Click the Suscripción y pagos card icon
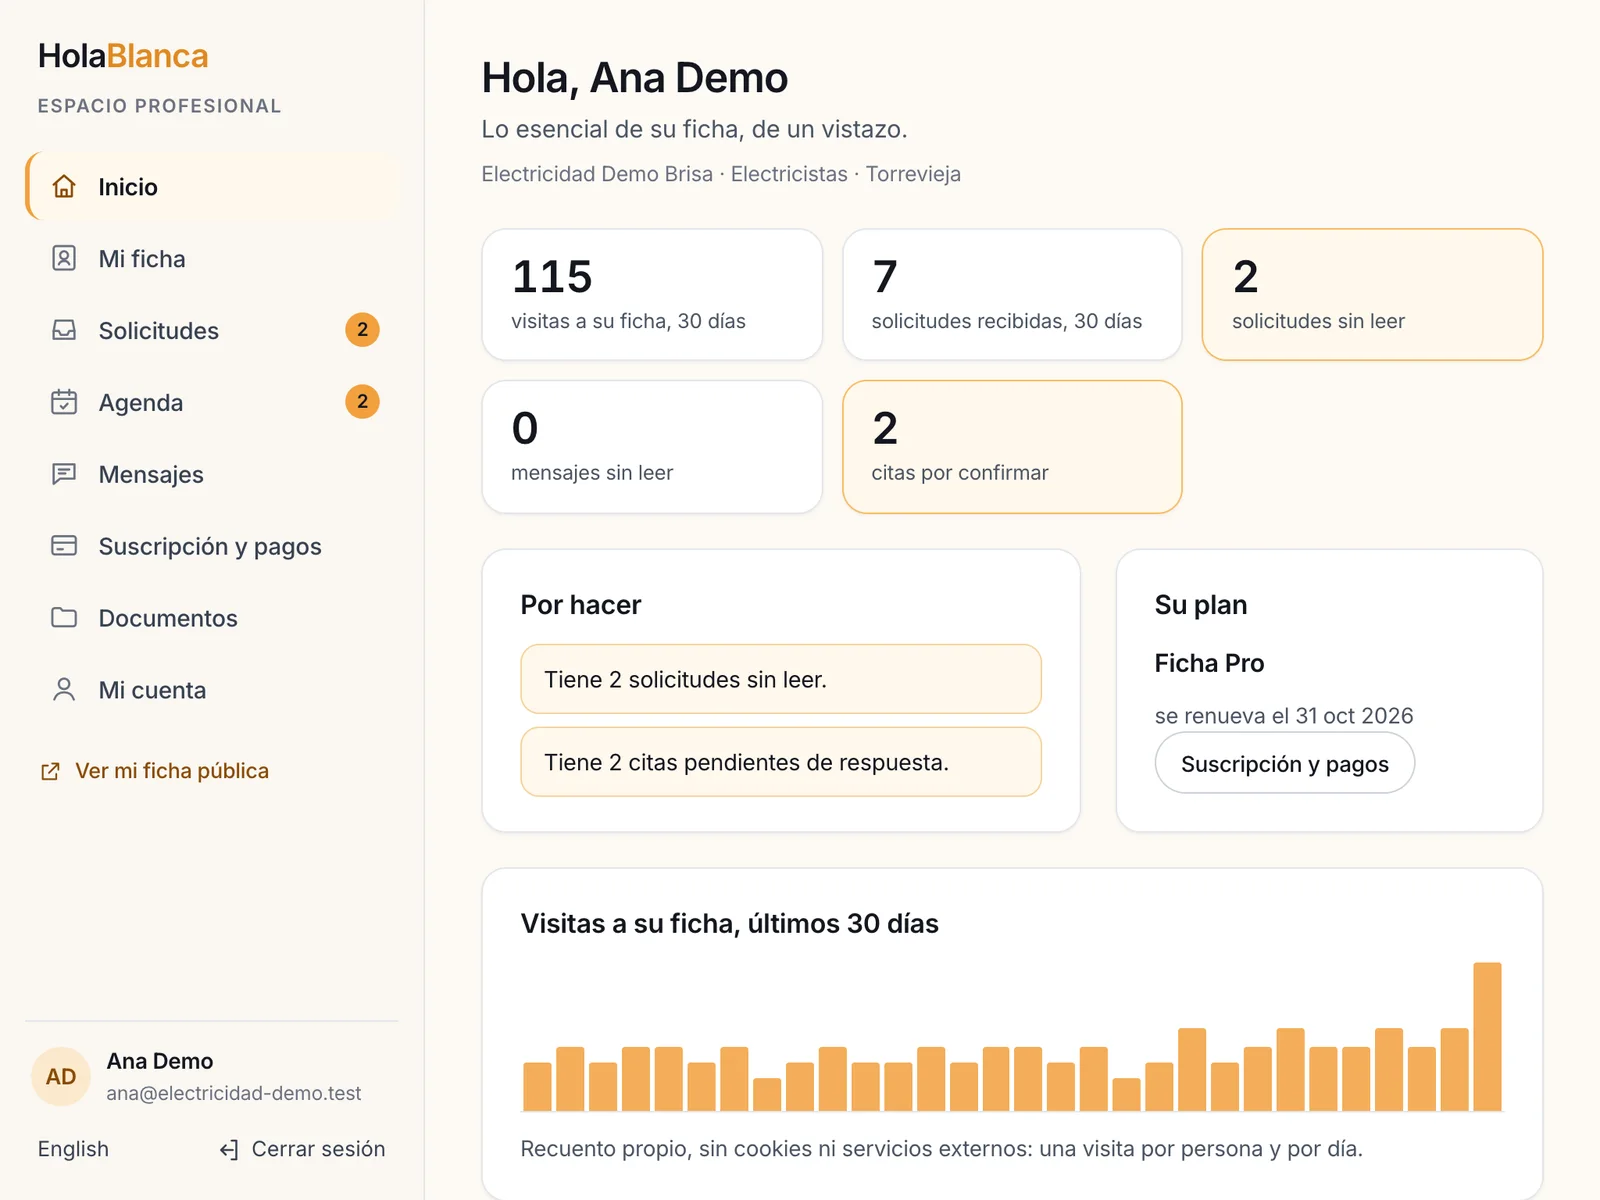 (x=64, y=546)
